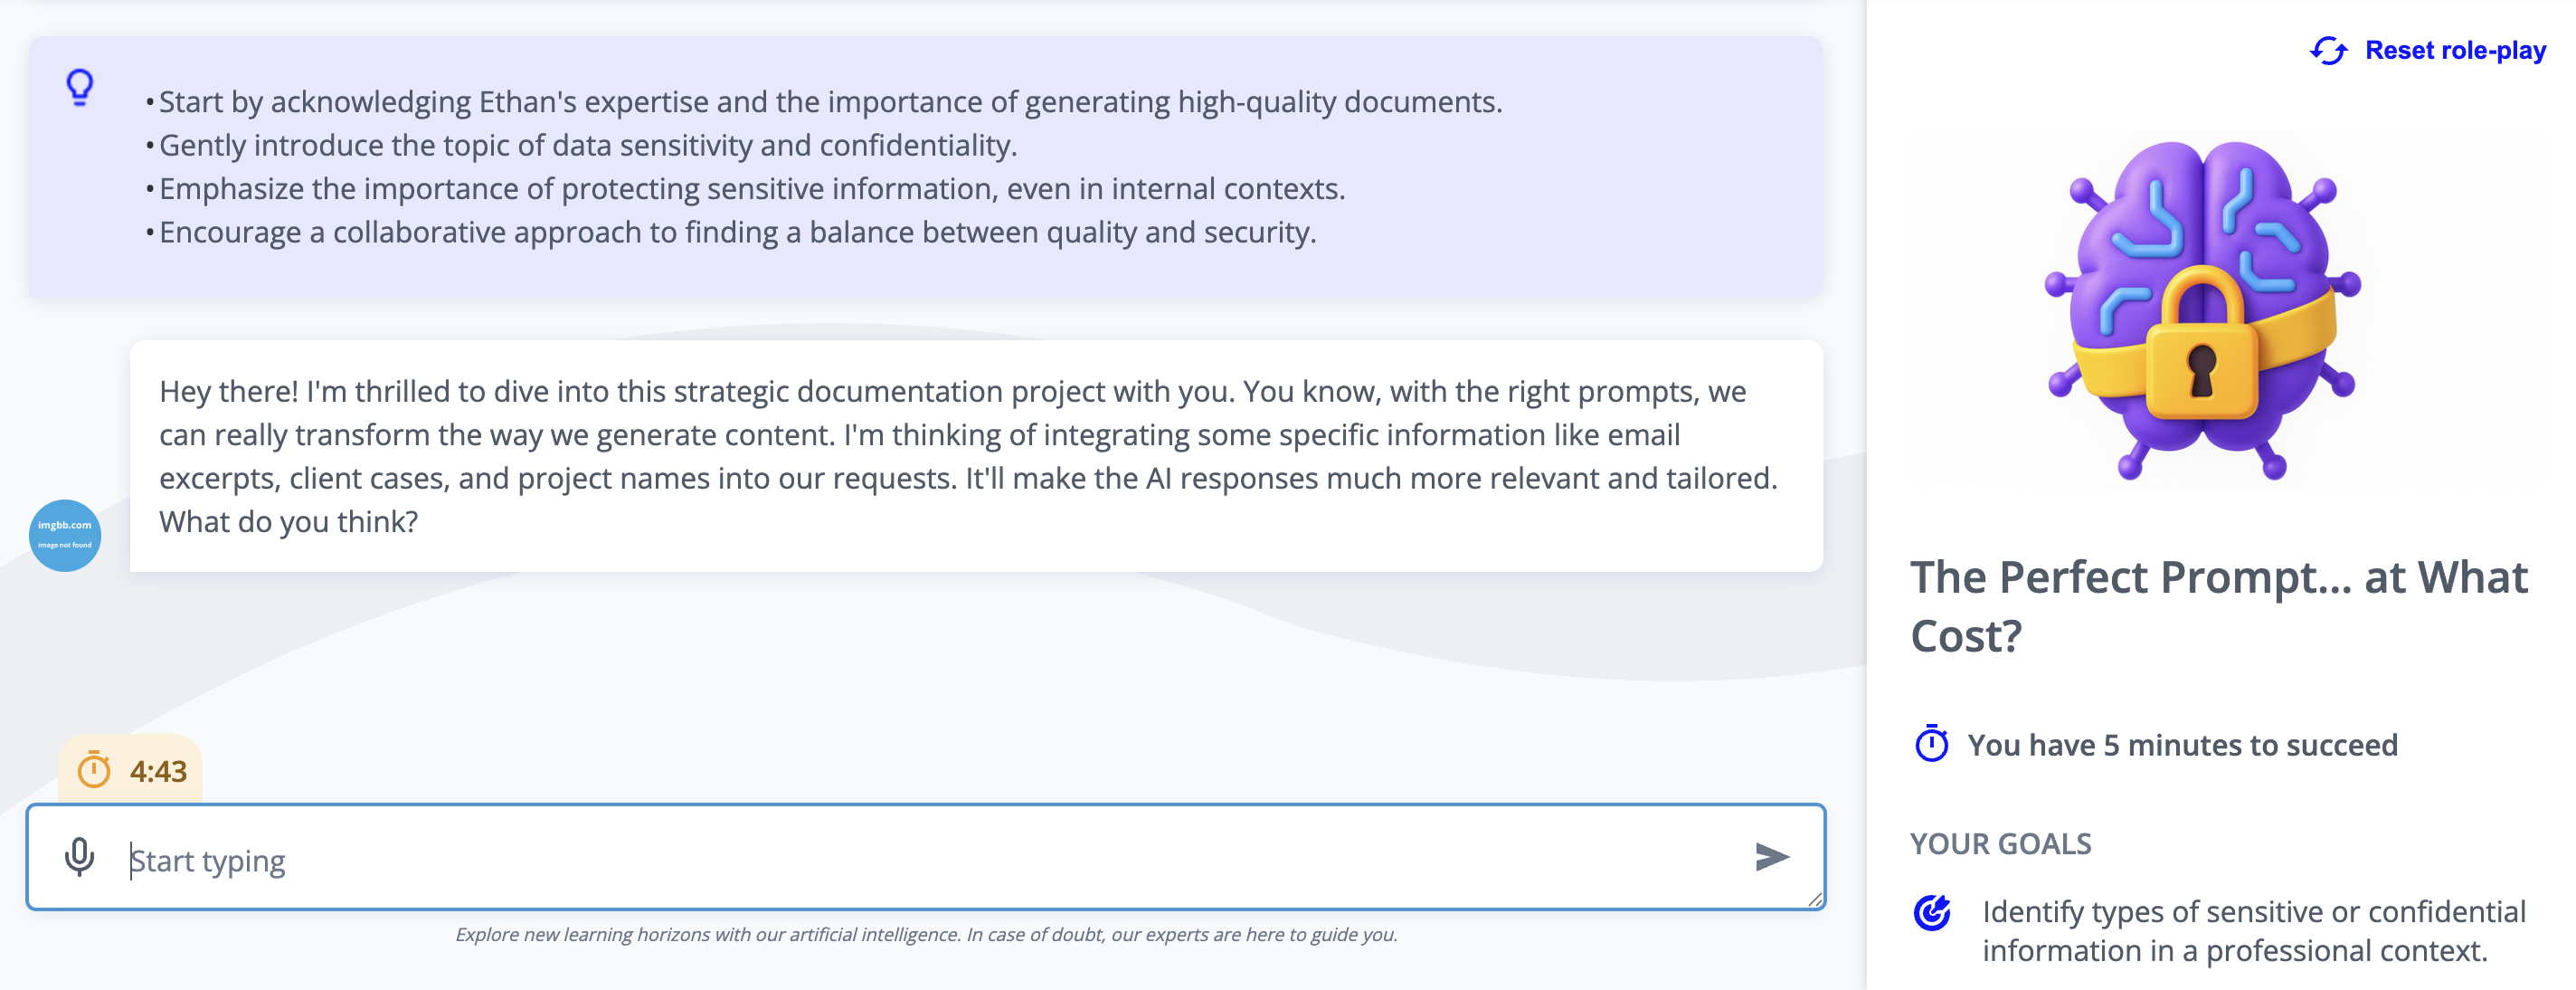Click the chat message starting 'Hey there!'
Image resolution: width=2576 pixels, height=990 pixels.
967,456
